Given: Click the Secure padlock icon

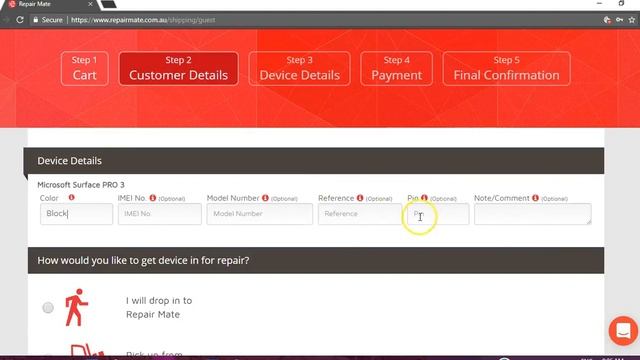Looking at the screenshot, I should 36,20.
